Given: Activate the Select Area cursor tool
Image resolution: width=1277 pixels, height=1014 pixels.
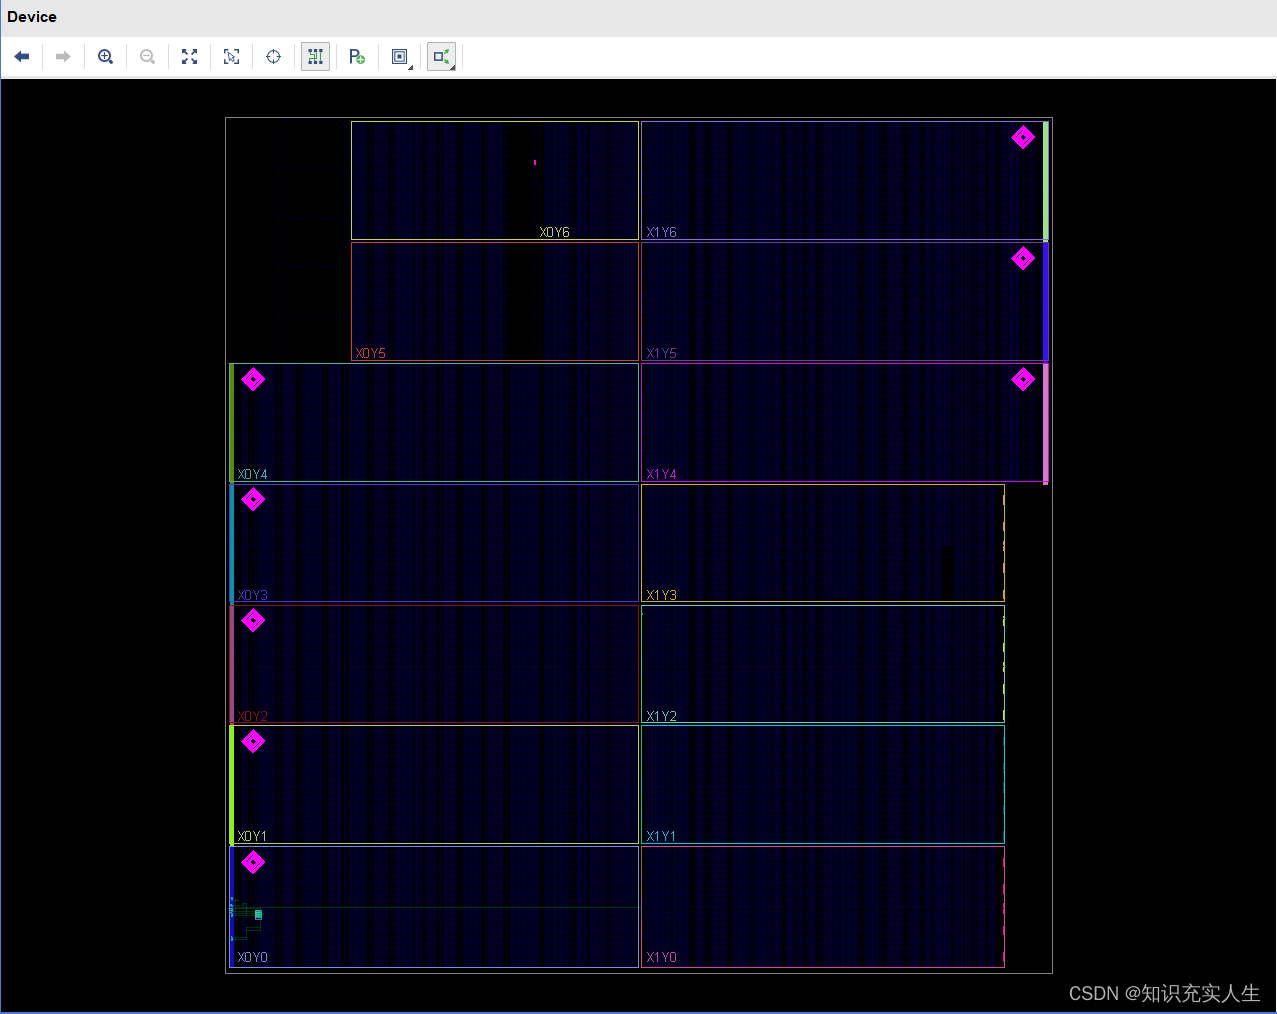Looking at the screenshot, I should click(x=231, y=57).
